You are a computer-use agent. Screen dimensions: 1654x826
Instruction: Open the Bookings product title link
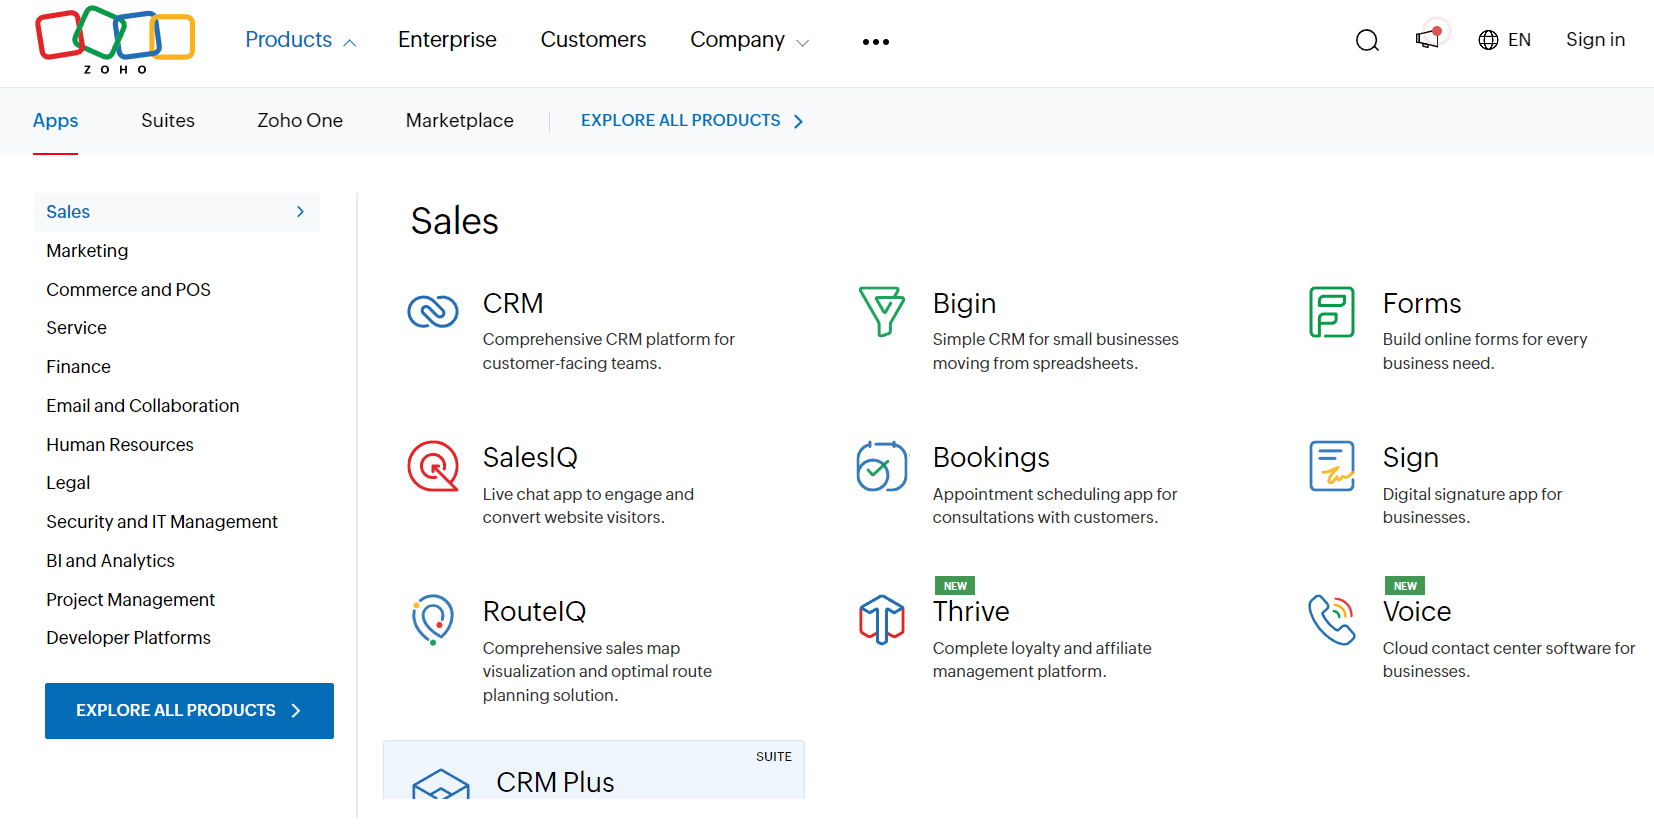[991, 457]
